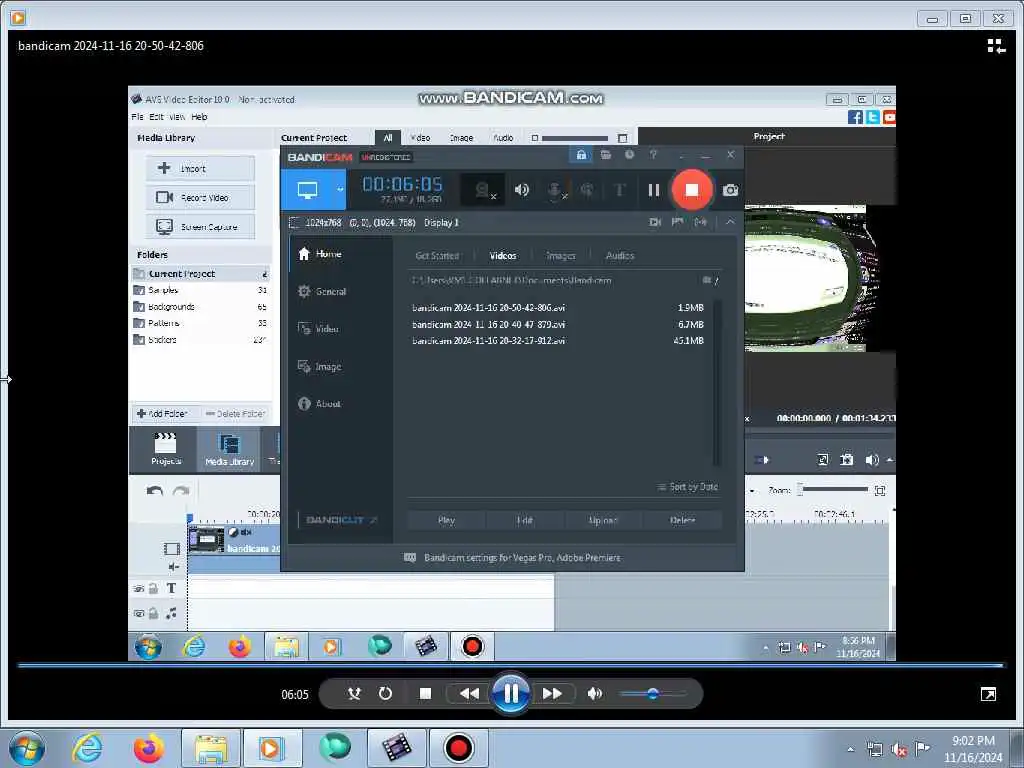Open General settings in Bandicam's sidebar

[322, 291]
